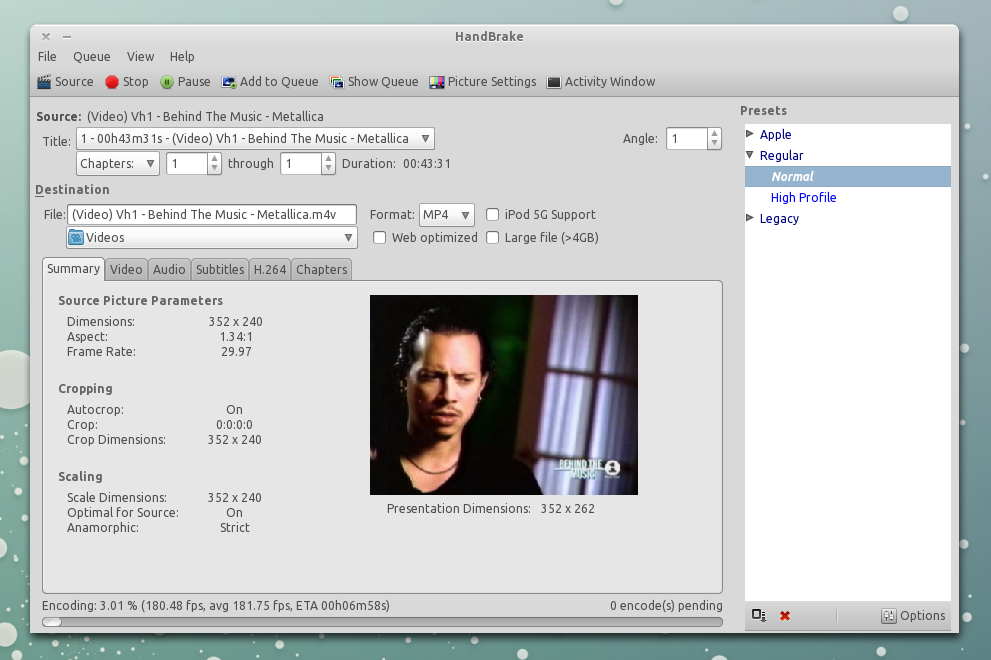Click the red delete preset icon
991x660 pixels.
(x=785, y=616)
